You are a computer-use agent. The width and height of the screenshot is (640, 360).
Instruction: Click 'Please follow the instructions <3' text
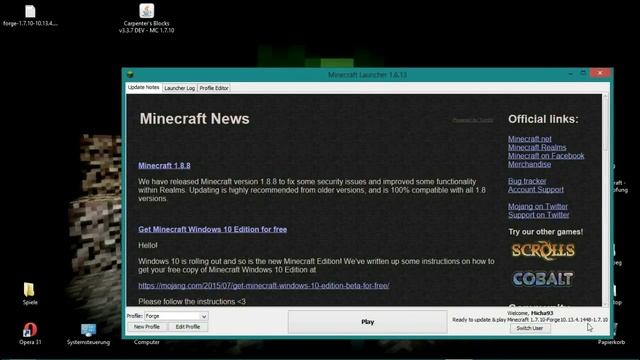192,302
